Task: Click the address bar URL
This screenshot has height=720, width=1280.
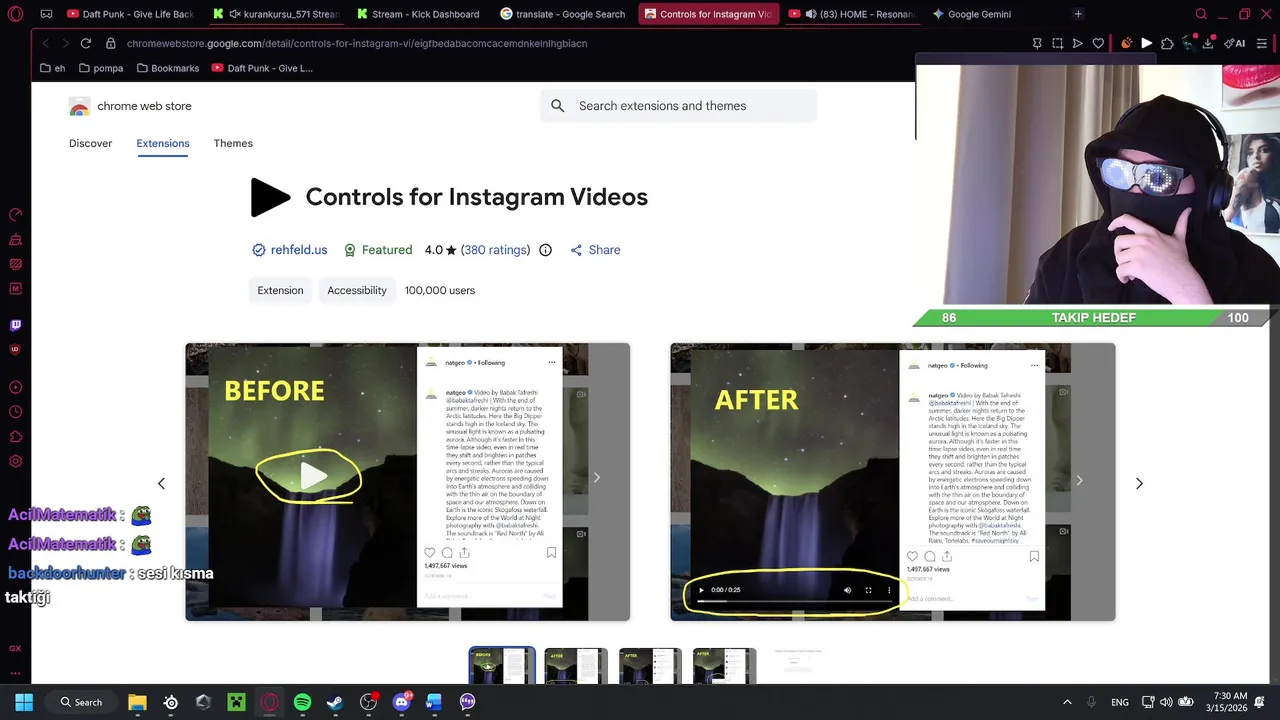Action: click(x=357, y=44)
